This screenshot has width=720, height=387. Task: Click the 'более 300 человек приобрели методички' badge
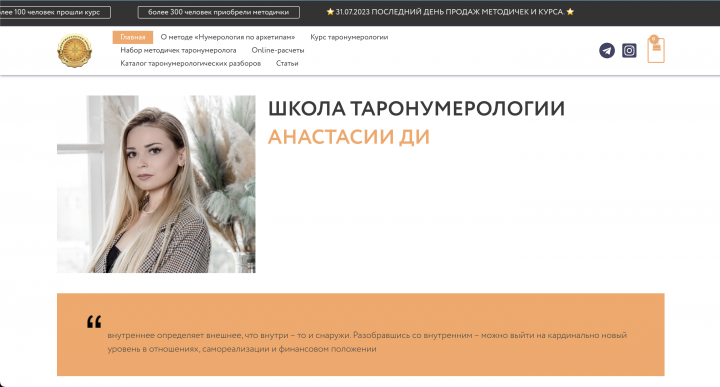coord(219,12)
